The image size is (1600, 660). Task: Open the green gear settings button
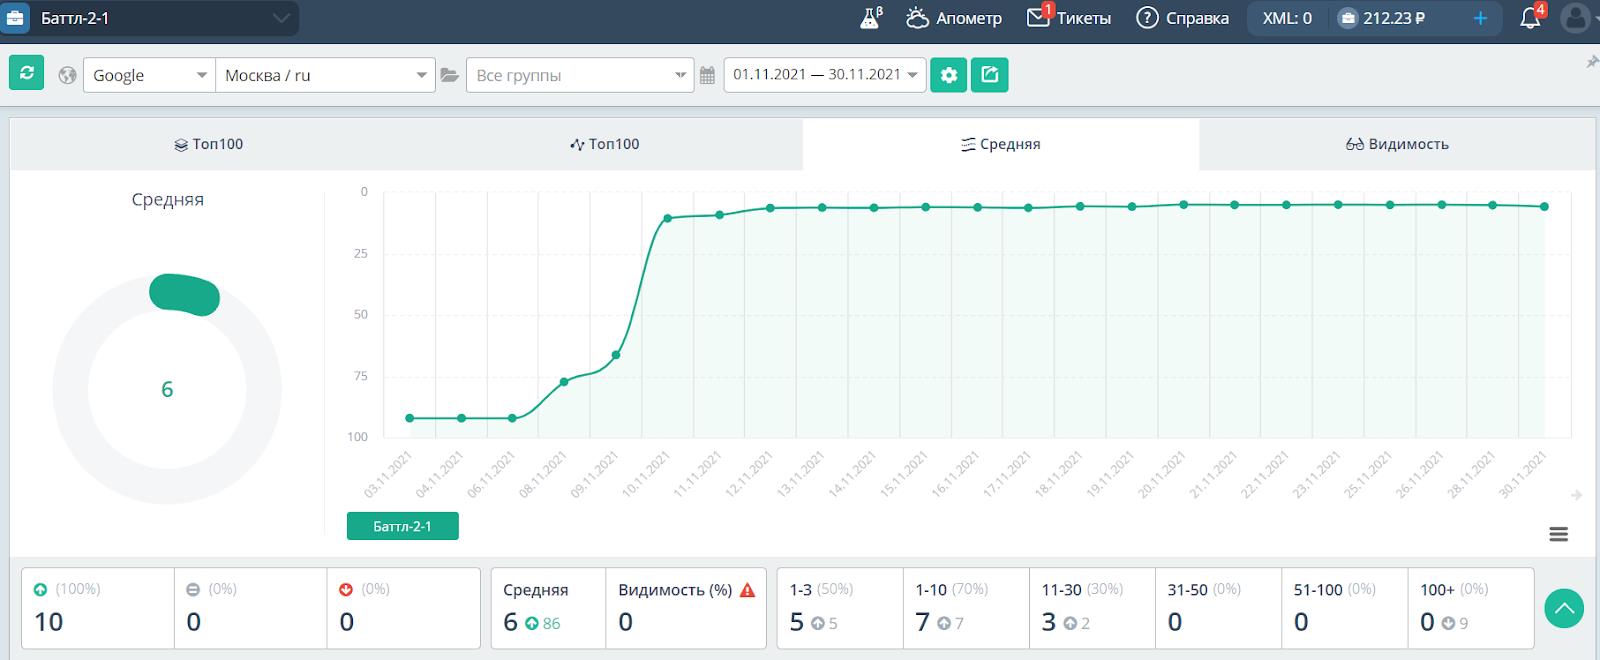point(948,75)
